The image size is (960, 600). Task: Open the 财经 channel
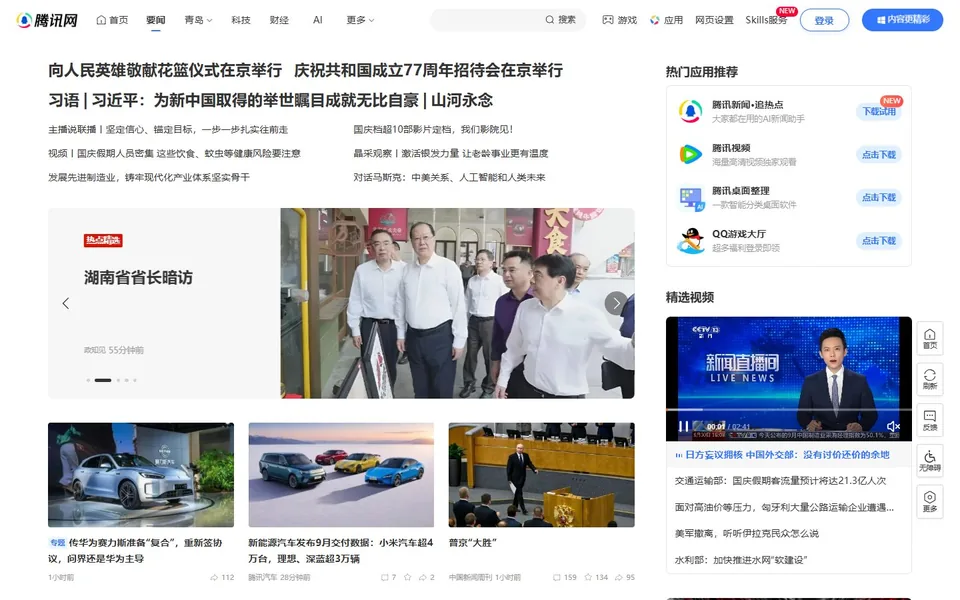(x=279, y=20)
